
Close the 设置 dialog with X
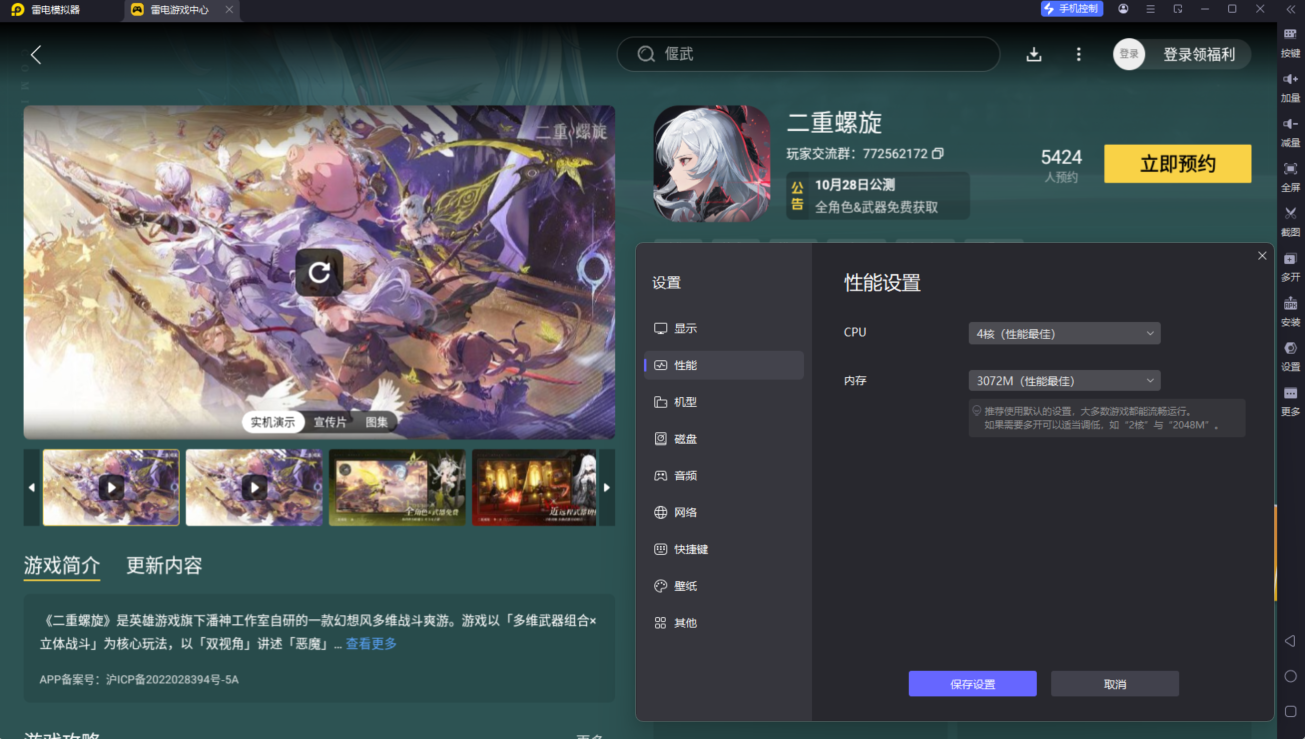(x=1262, y=256)
